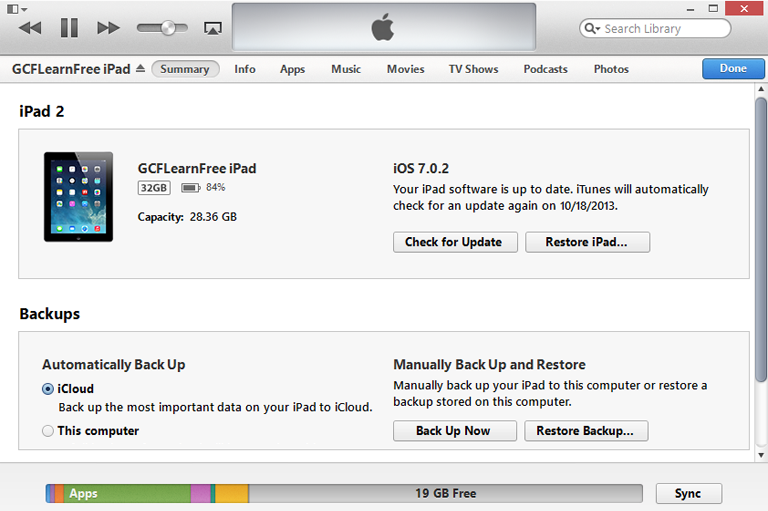This screenshot has height=511, width=768.
Task: Click the Back Up Now button
Action: [x=455, y=431]
